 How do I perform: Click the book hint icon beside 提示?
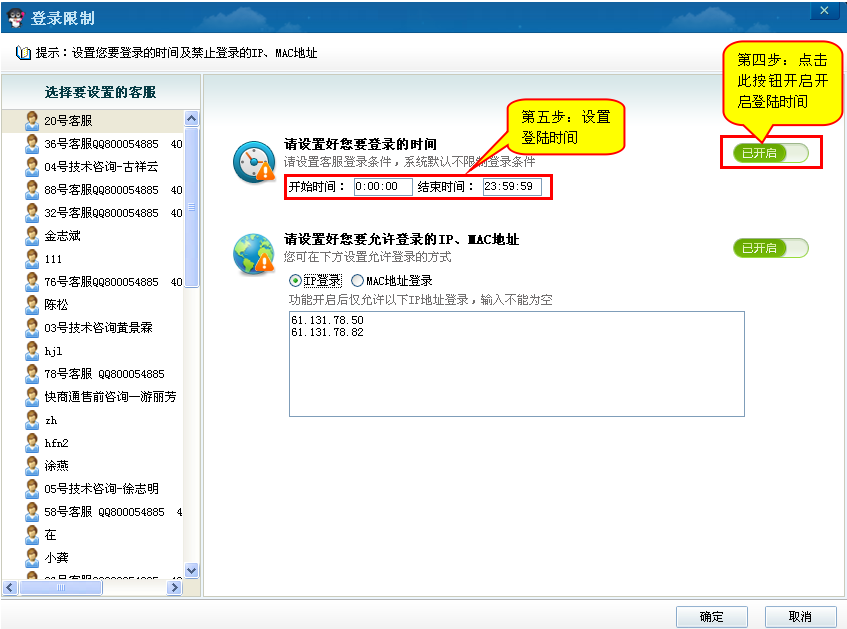pyautogui.click(x=23, y=53)
